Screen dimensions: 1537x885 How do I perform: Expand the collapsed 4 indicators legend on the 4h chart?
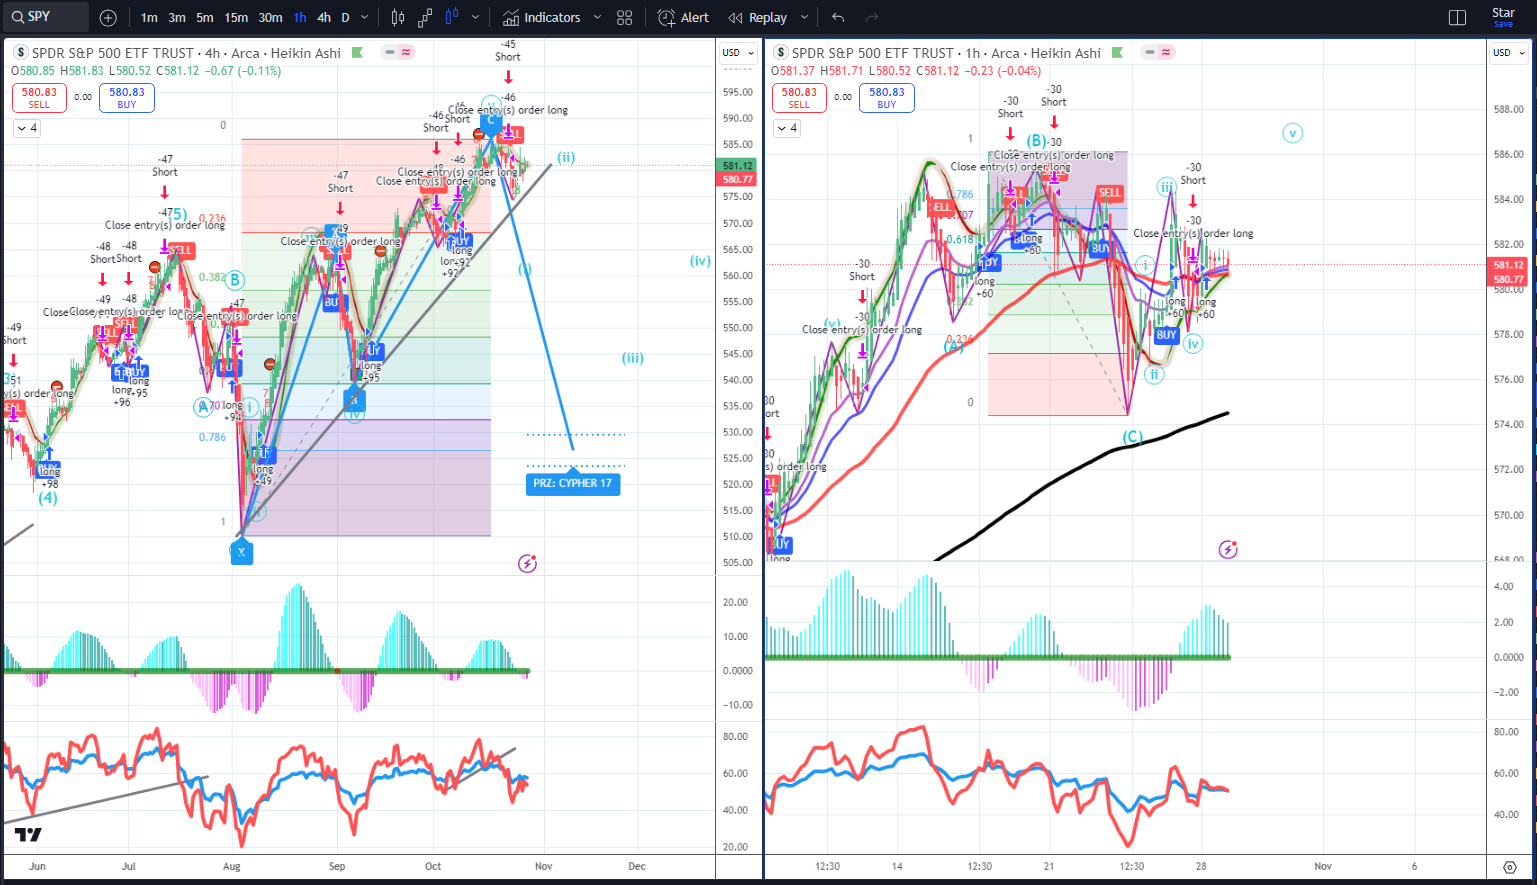coord(26,128)
